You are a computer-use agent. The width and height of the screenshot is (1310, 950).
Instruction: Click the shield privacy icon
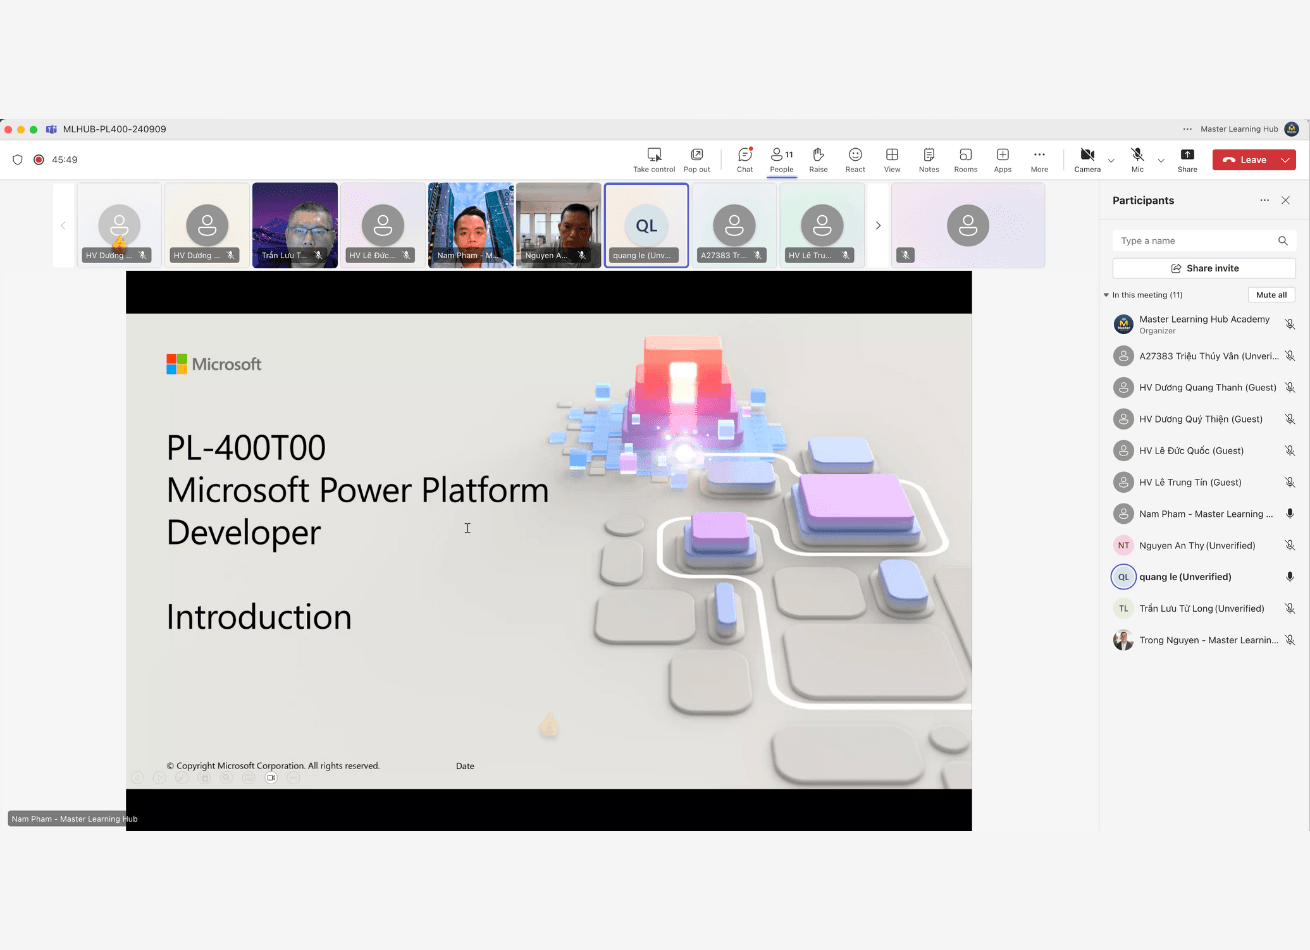[17, 159]
